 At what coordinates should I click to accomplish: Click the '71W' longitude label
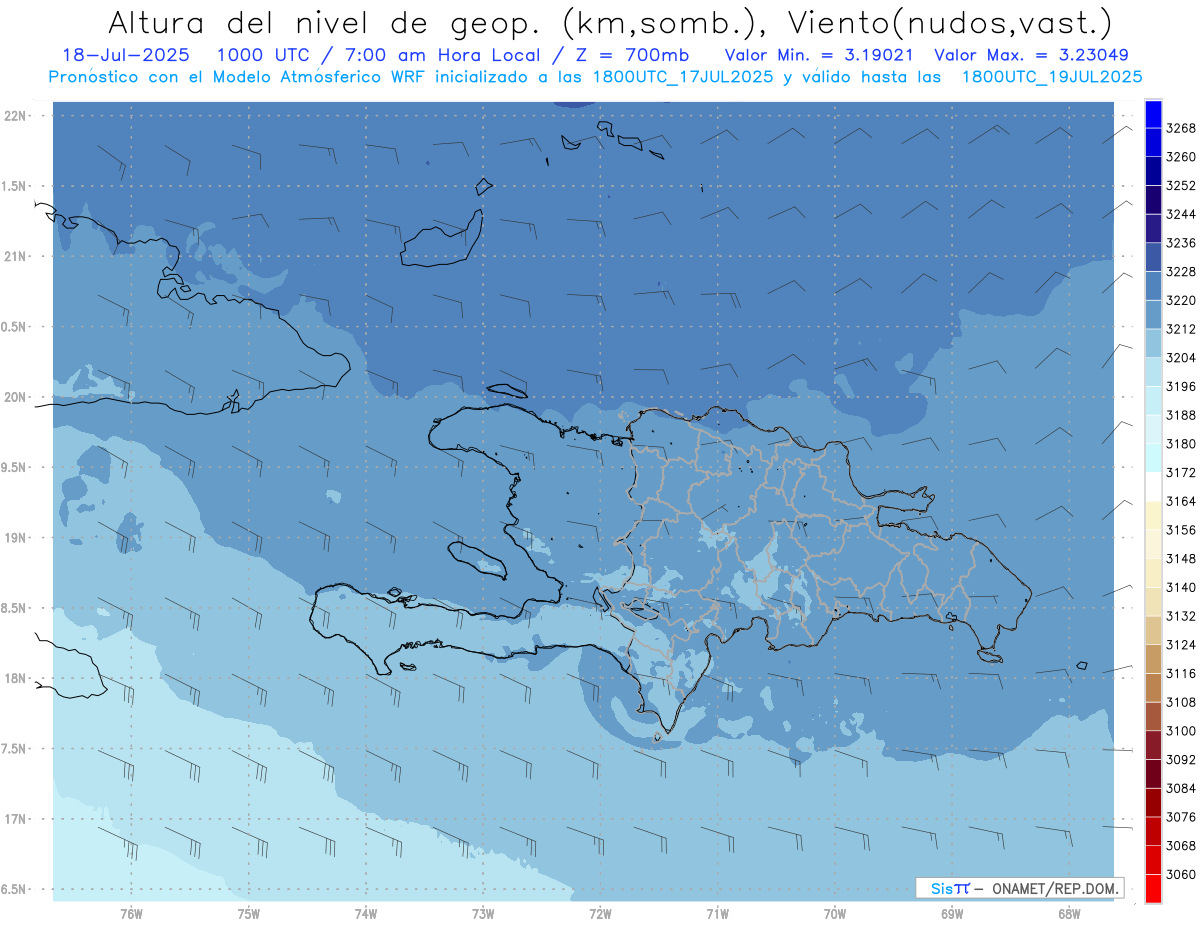tap(717, 913)
